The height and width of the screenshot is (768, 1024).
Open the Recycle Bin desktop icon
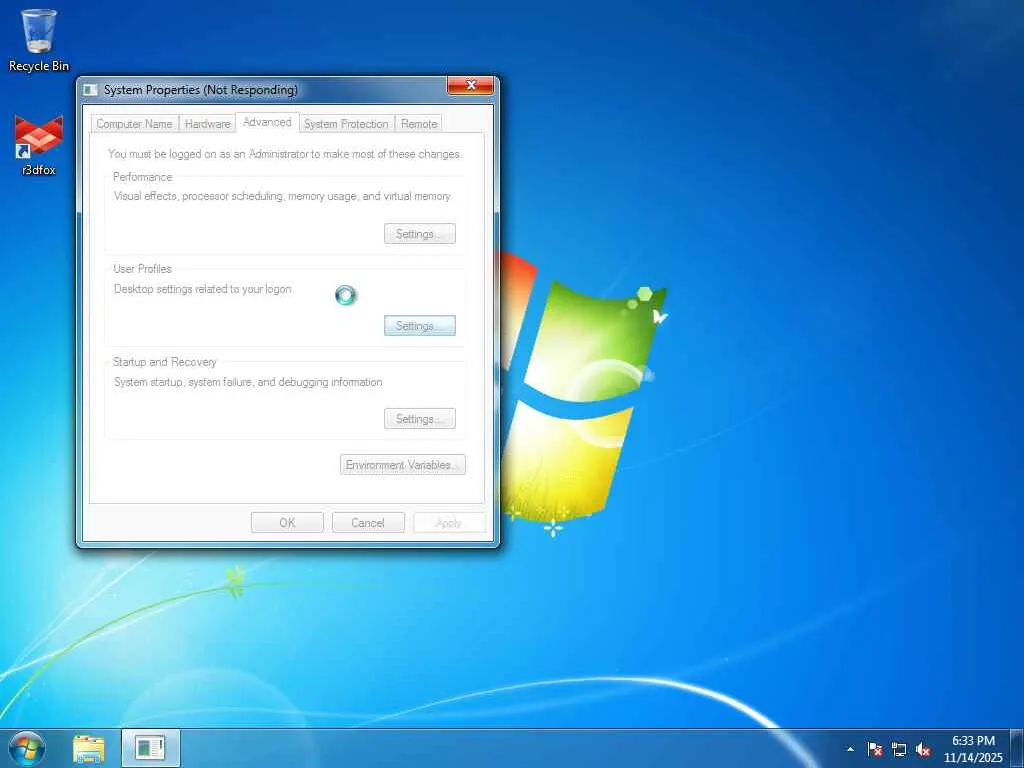pos(39,40)
